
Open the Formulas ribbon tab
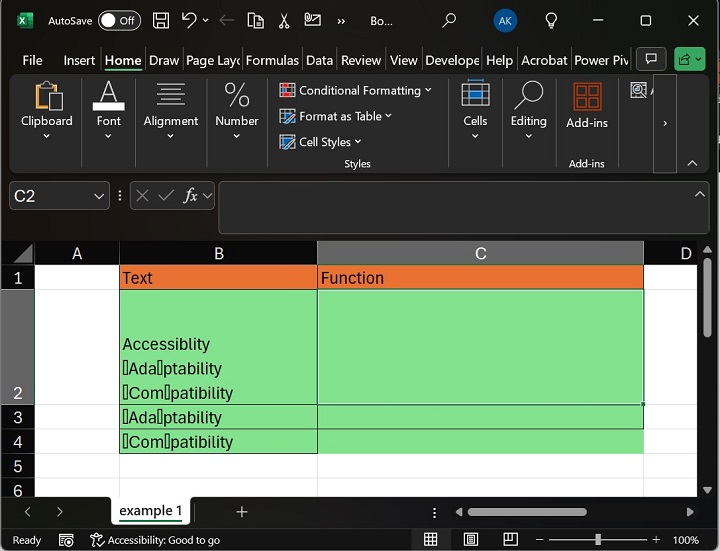click(272, 60)
